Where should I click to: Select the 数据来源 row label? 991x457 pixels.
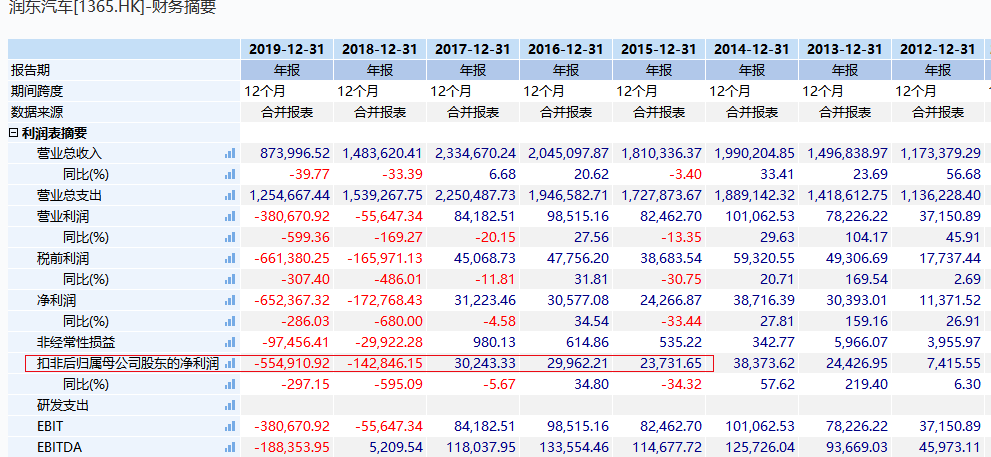37,112
